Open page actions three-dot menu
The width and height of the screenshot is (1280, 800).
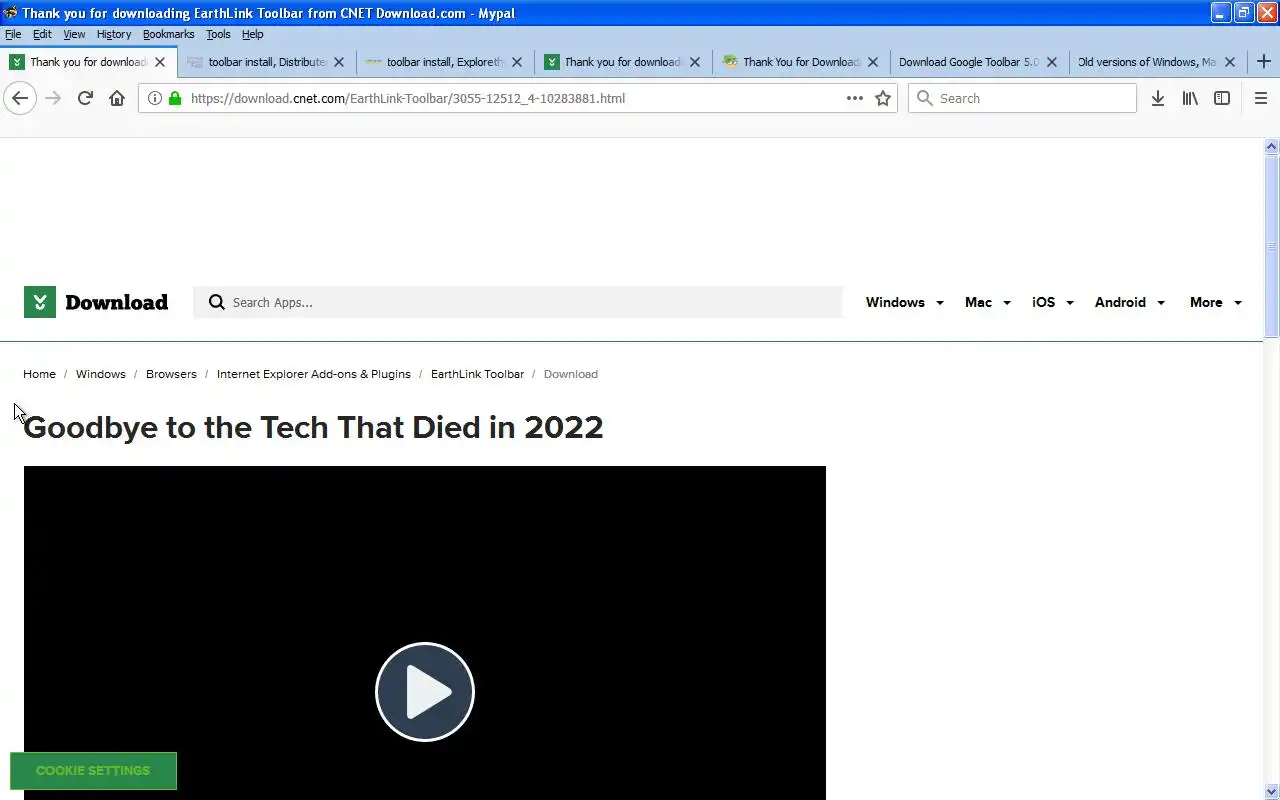point(855,98)
